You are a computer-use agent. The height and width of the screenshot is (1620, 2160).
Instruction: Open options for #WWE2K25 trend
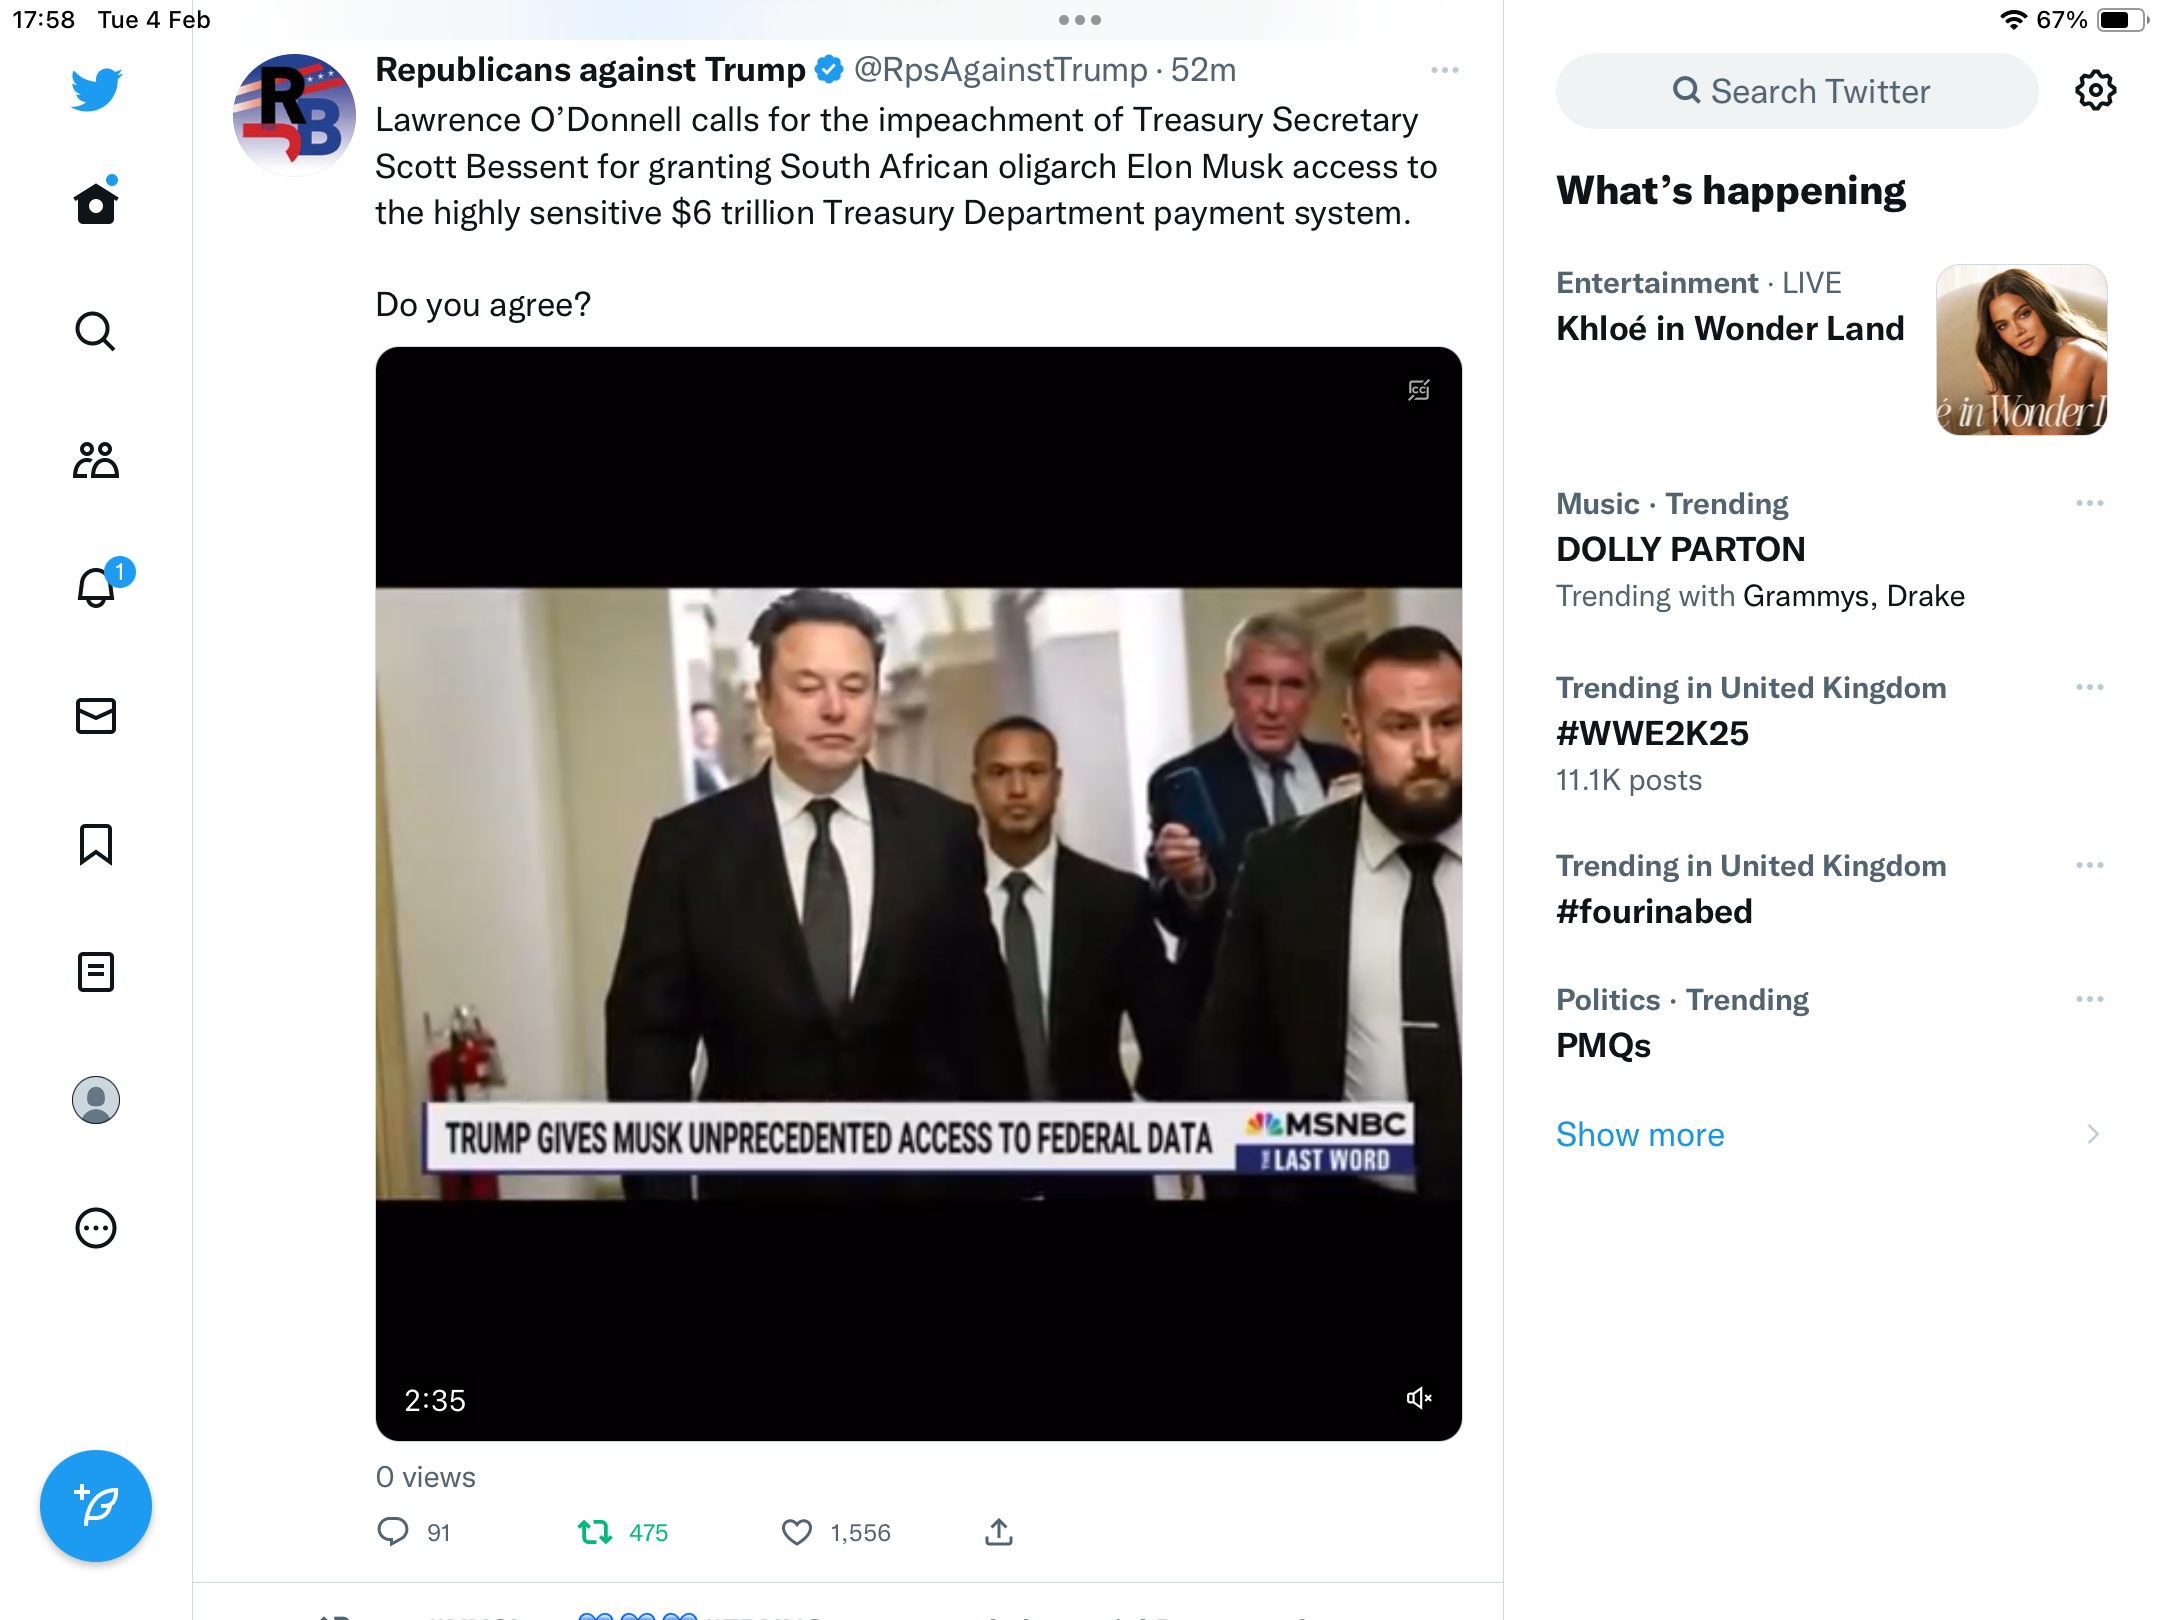[2090, 687]
